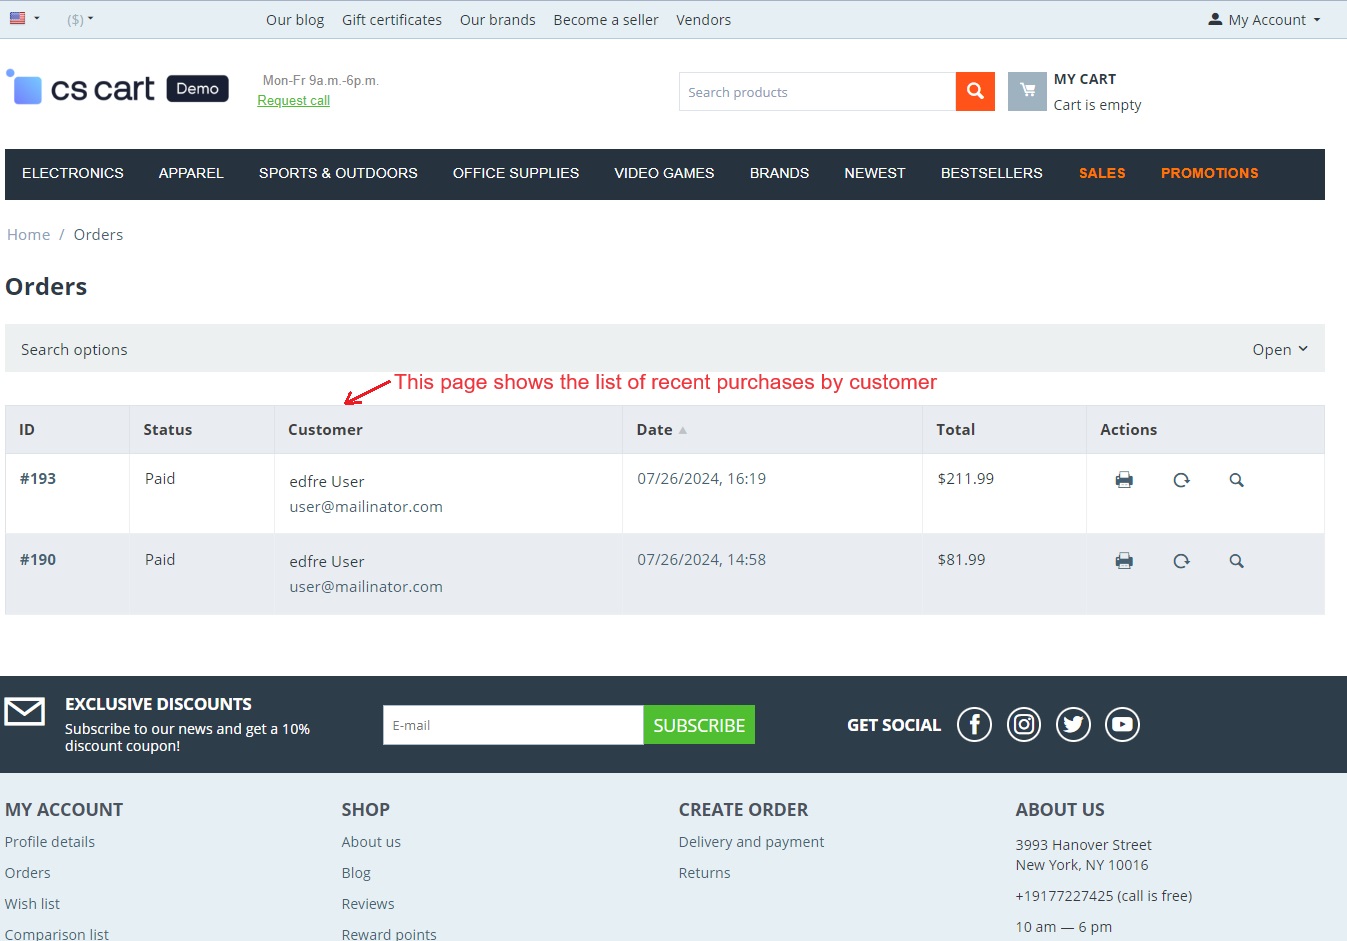Click the re-order icon for order #193
This screenshot has width=1347, height=941.
[x=1181, y=480]
